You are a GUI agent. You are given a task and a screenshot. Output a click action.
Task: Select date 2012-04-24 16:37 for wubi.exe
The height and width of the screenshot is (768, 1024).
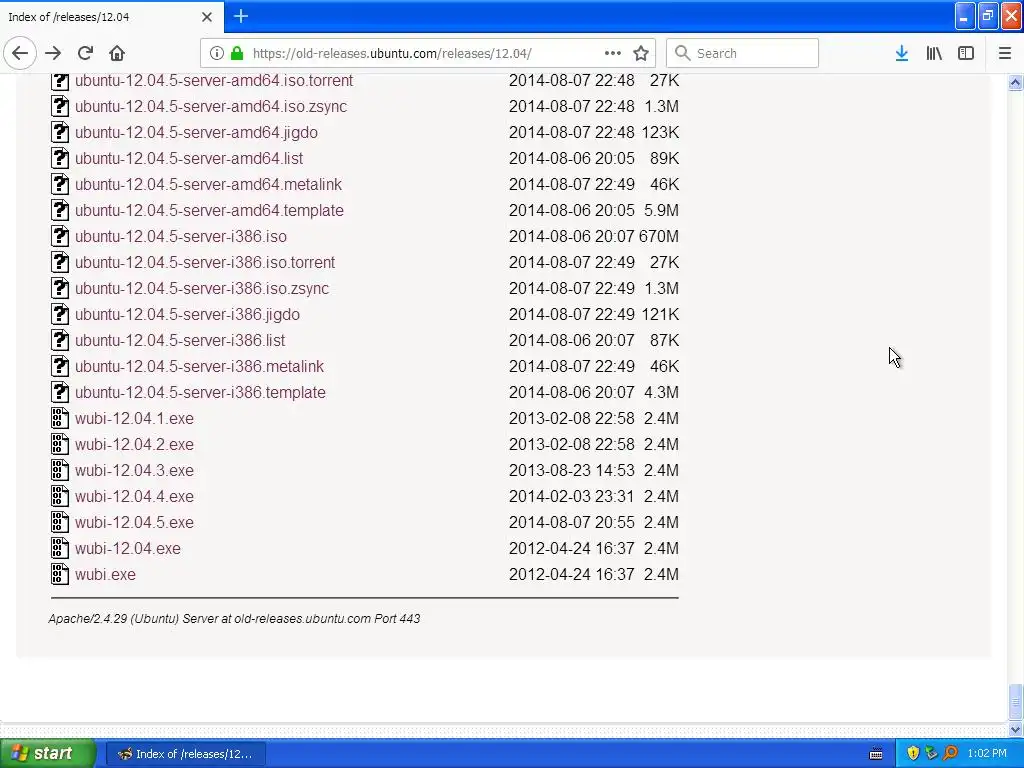coord(571,575)
